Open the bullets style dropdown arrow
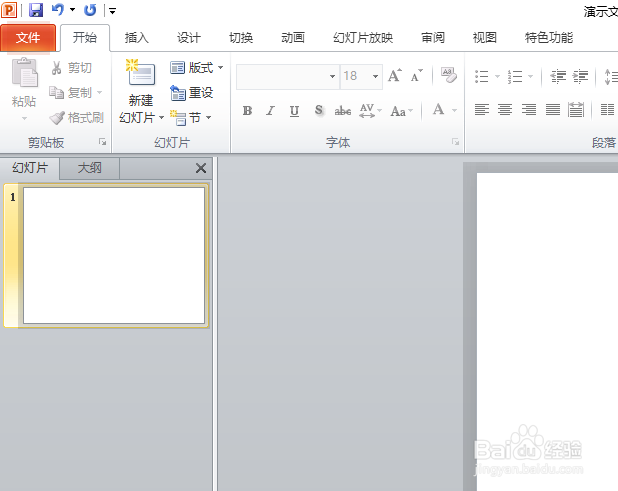The height and width of the screenshot is (491, 618). click(497, 76)
